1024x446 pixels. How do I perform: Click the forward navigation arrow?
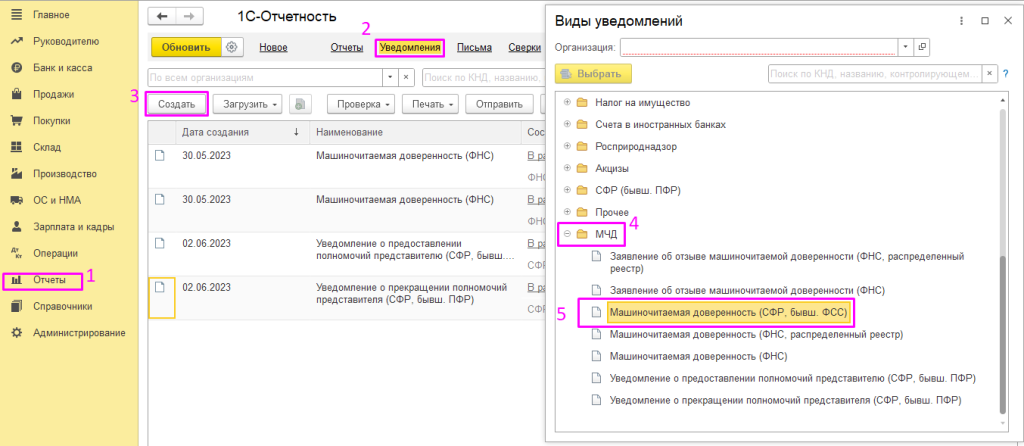[189, 16]
